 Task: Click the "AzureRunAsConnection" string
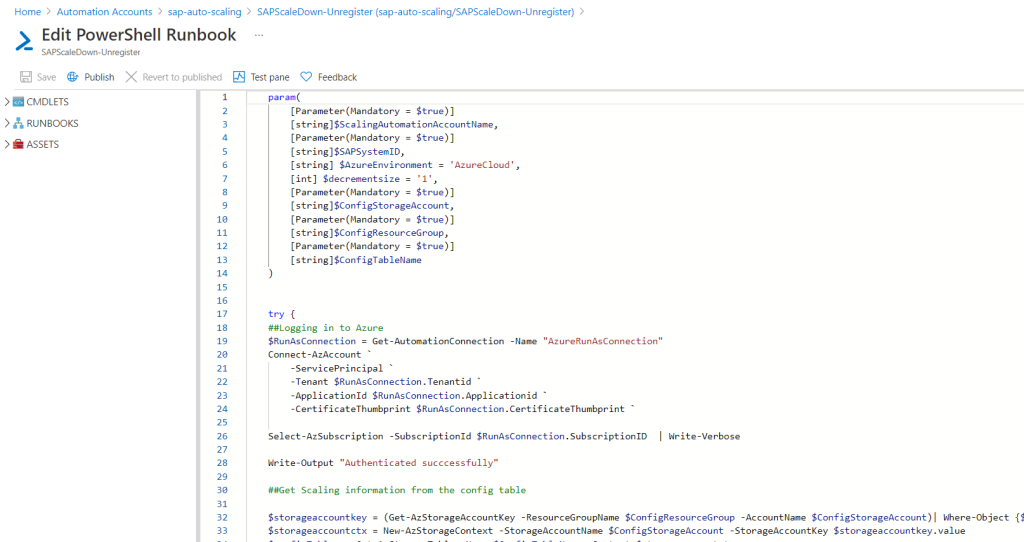(603, 342)
